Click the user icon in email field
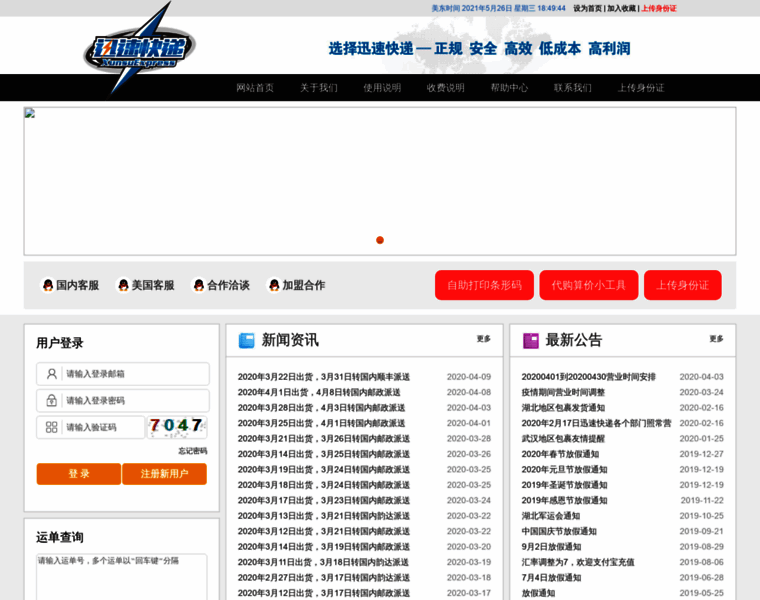The image size is (760, 600). (51, 374)
